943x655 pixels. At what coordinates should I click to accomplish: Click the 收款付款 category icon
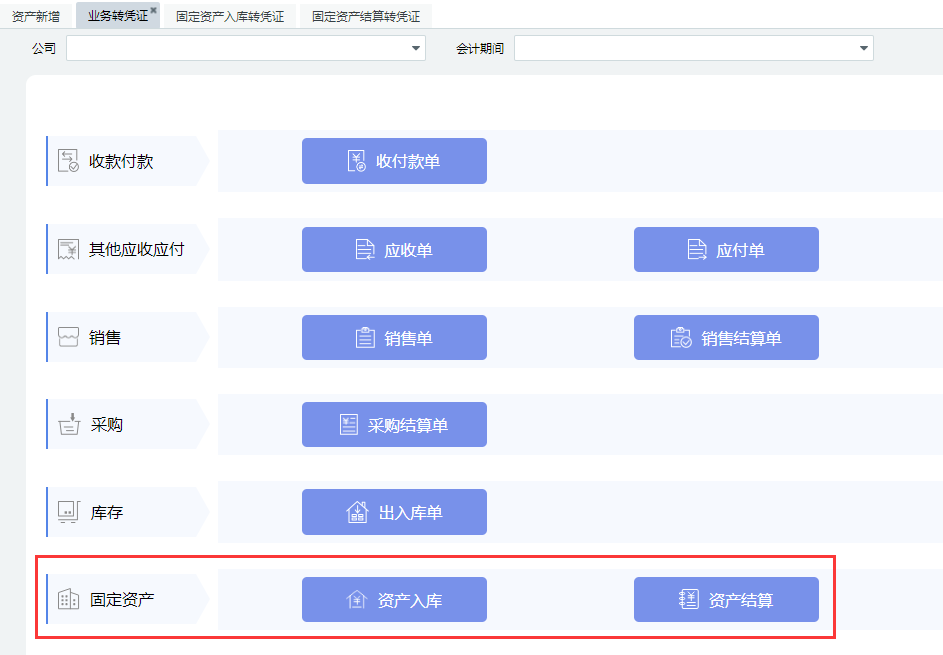coord(68,161)
